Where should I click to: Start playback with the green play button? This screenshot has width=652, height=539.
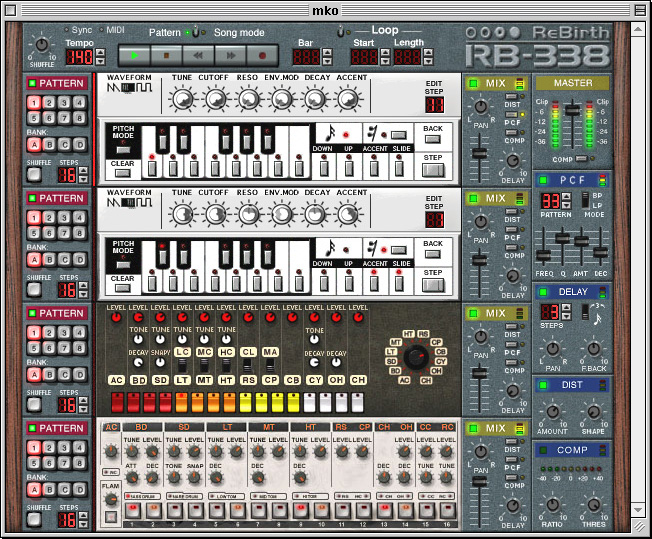(x=134, y=55)
